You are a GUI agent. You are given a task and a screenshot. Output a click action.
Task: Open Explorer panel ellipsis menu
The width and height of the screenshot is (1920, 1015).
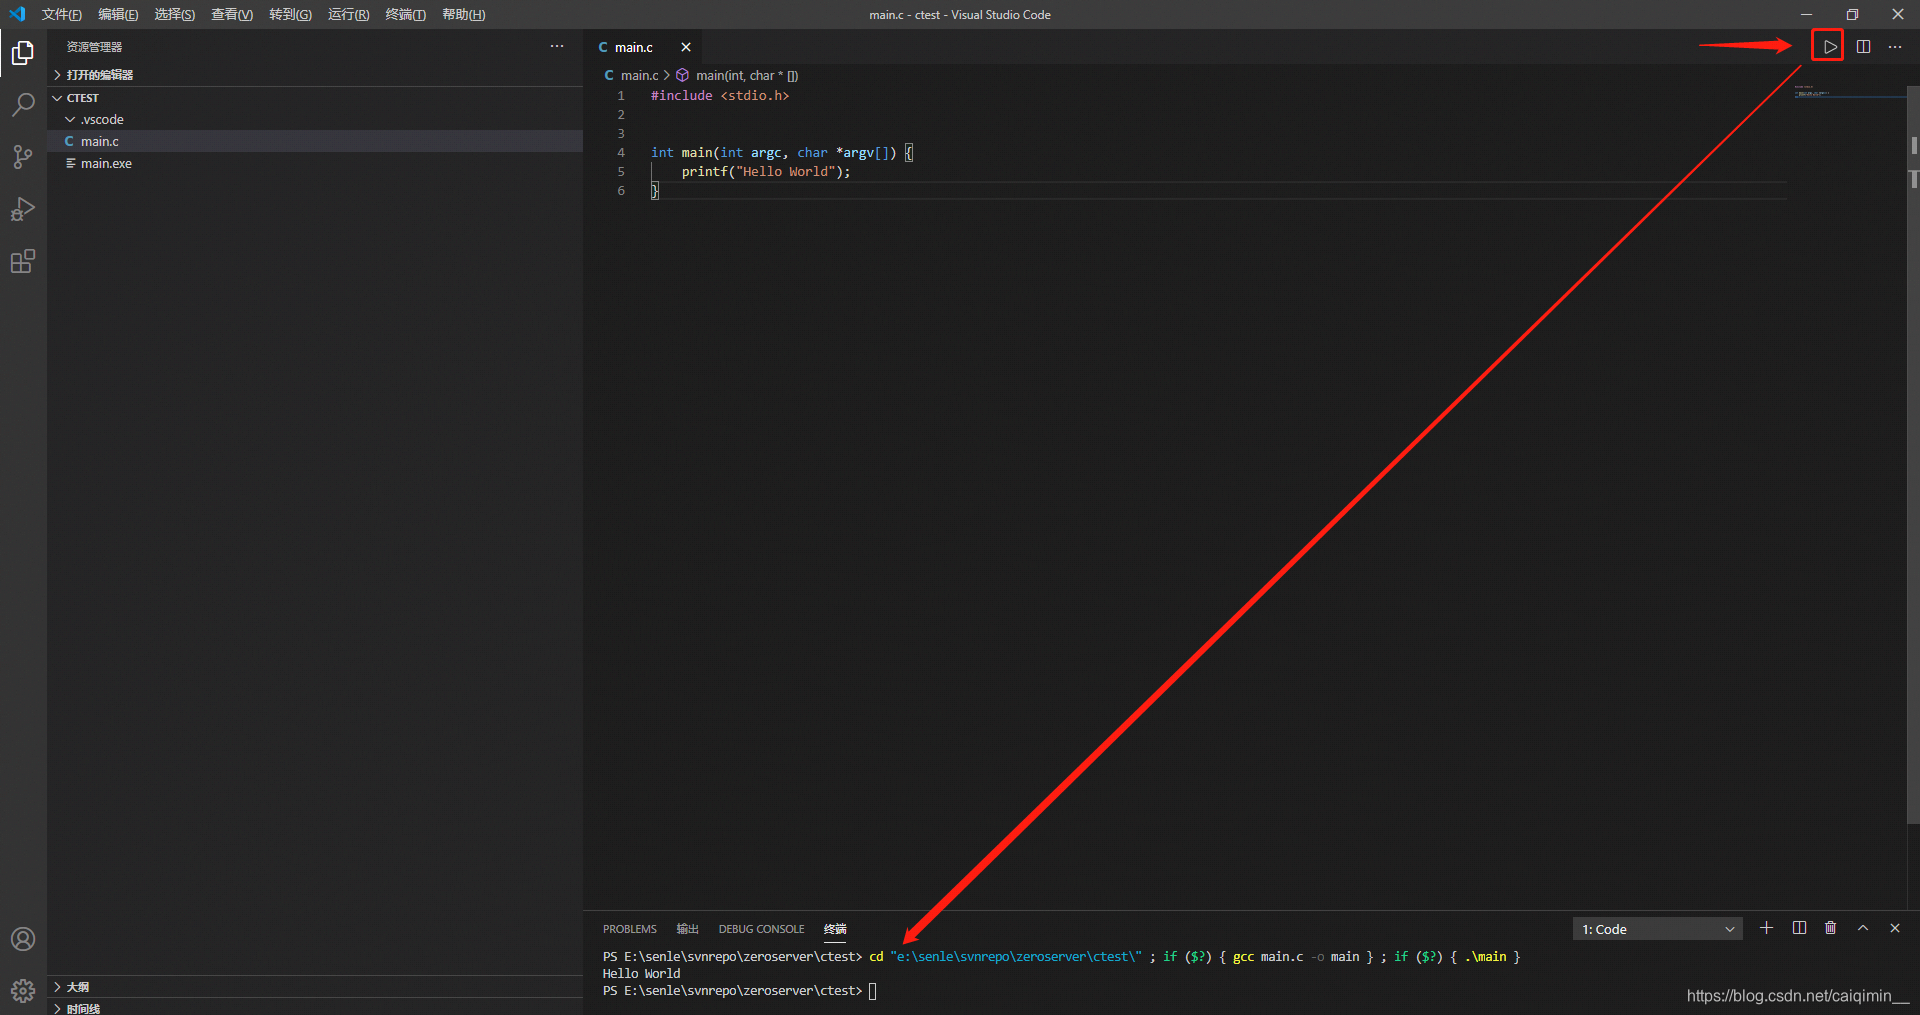[x=557, y=46]
